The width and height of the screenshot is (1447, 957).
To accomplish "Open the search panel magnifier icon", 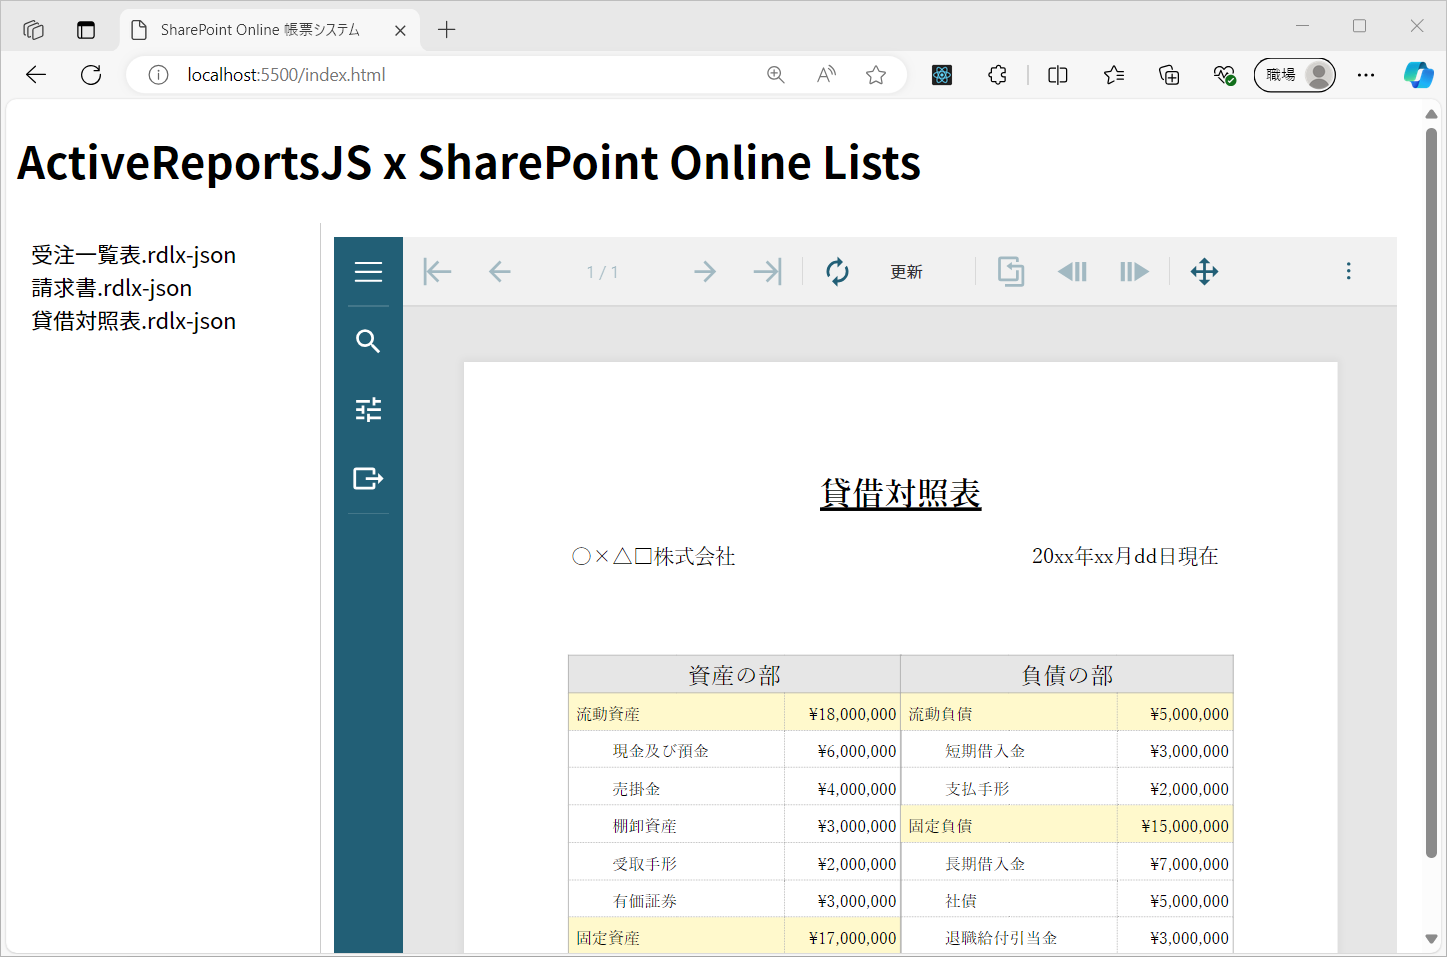I will pyautogui.click(x=368, y=341).
